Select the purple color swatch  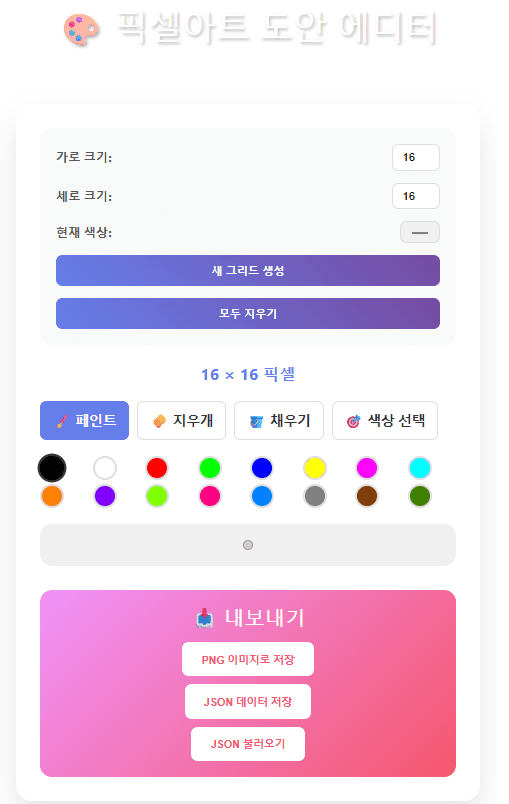click(105, 496)
